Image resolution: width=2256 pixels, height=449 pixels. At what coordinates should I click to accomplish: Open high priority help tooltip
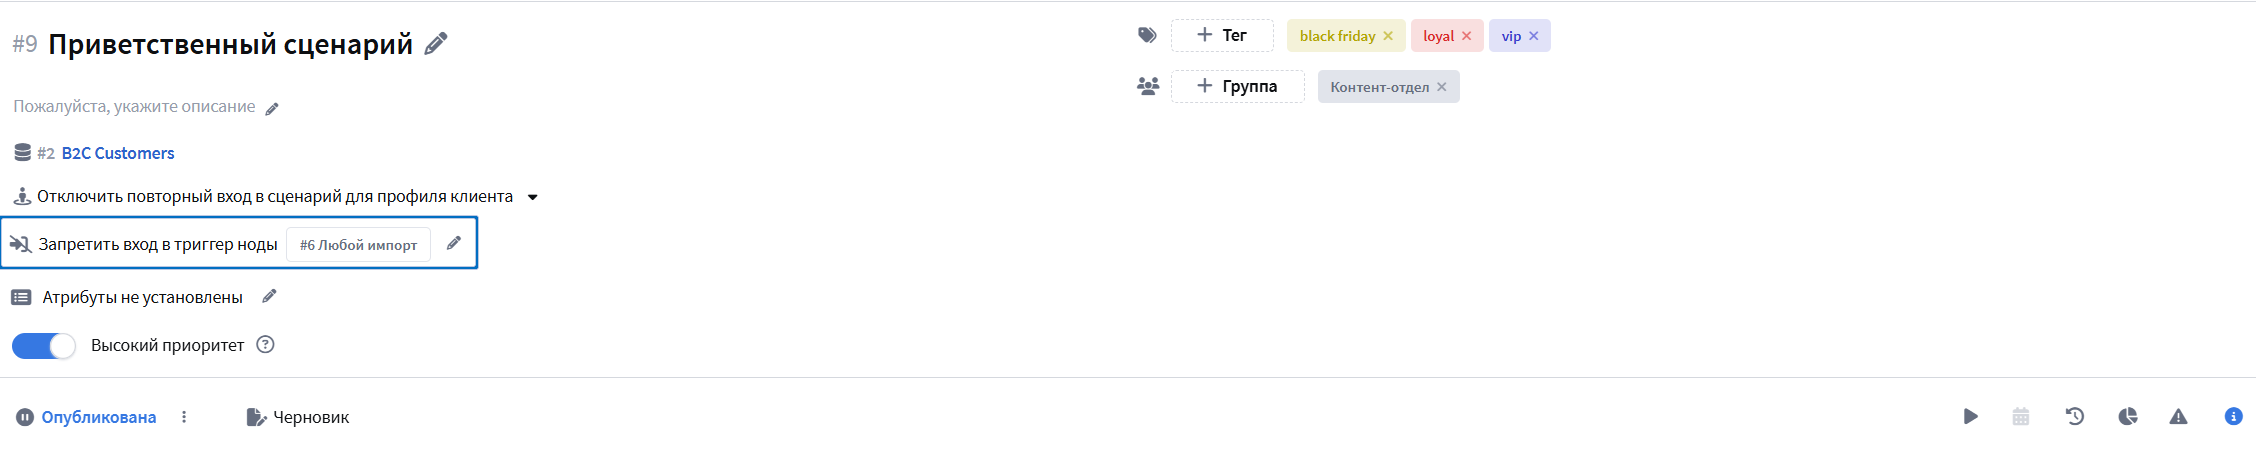tap(265, 344)
